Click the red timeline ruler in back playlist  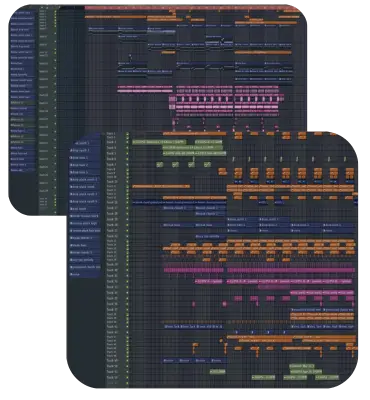click(x=192, y=7)
